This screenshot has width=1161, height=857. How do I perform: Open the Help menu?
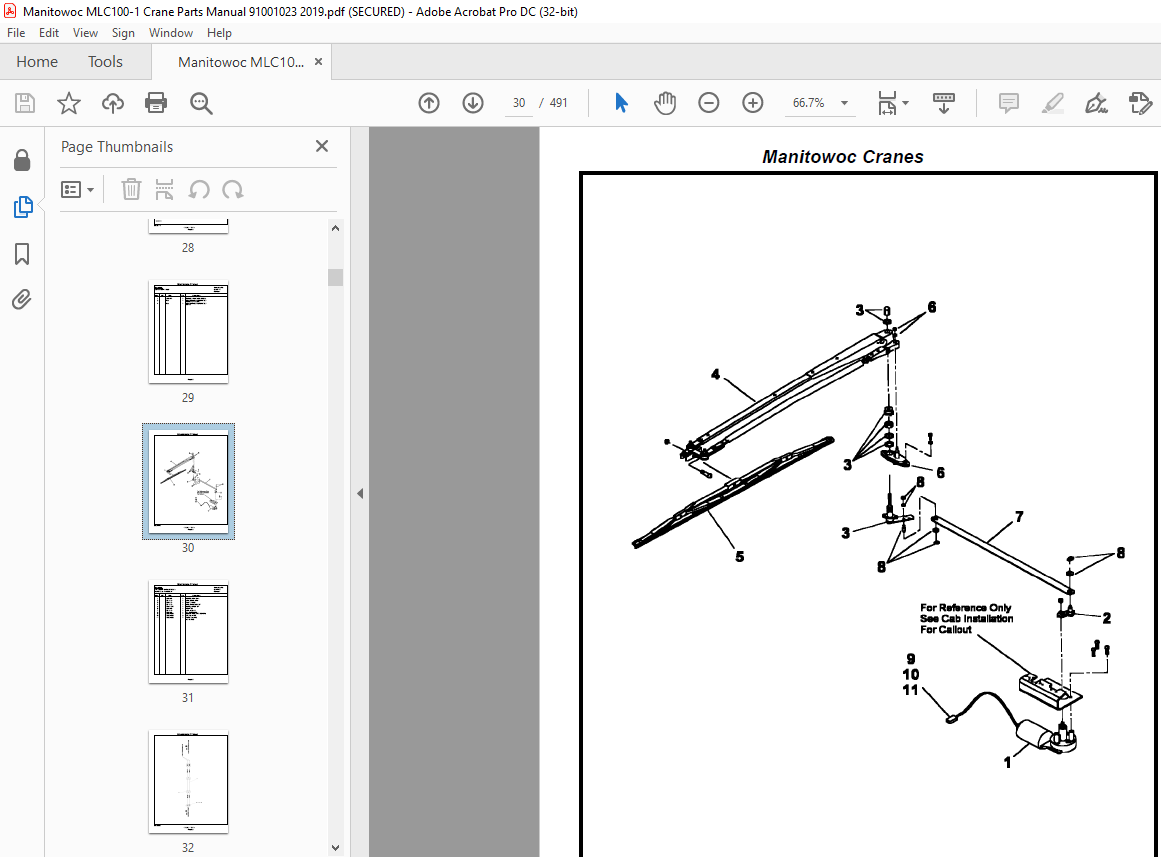219,33
